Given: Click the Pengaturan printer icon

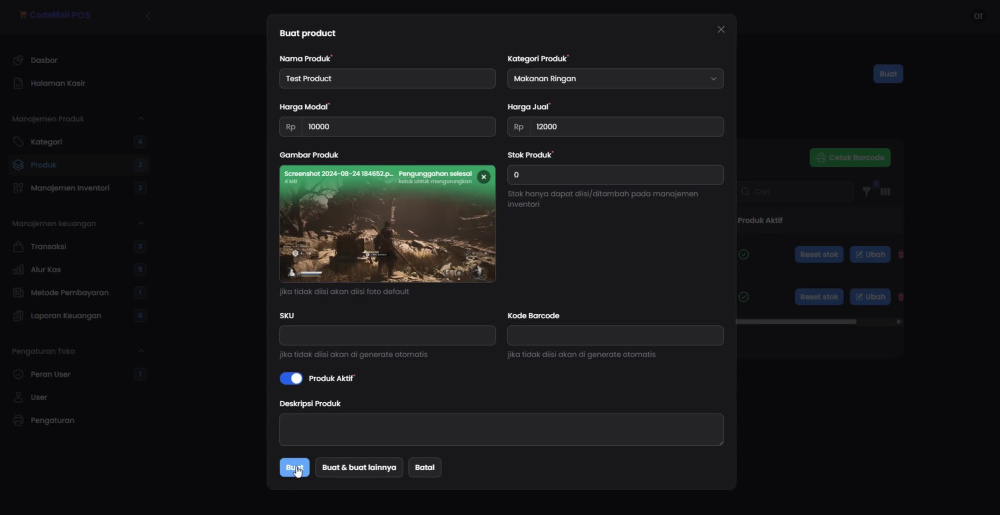Looking at the screenshot, I should 18,419.
